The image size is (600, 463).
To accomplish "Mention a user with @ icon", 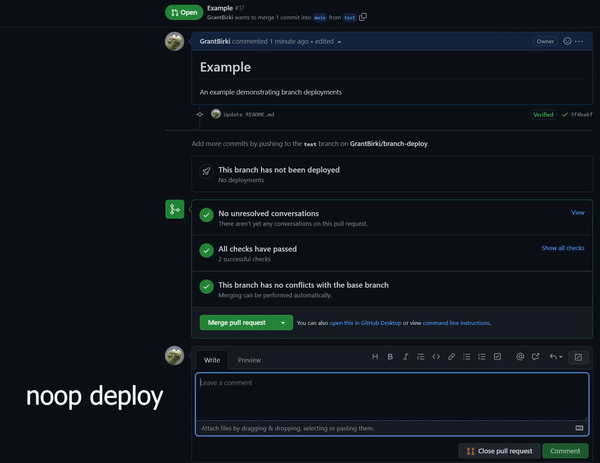I will (x=520, y=357).
